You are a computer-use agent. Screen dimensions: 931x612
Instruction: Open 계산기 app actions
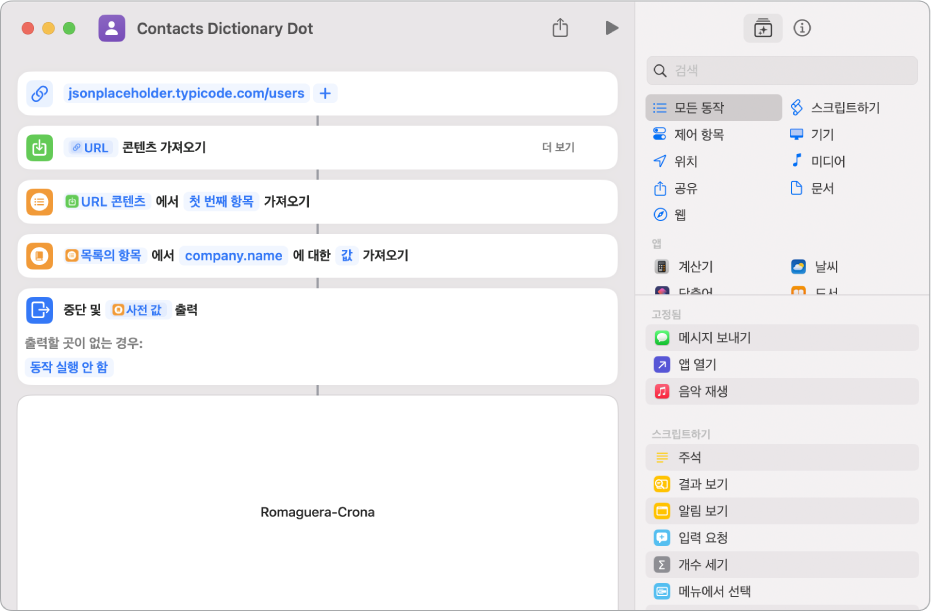coord(683,267)
